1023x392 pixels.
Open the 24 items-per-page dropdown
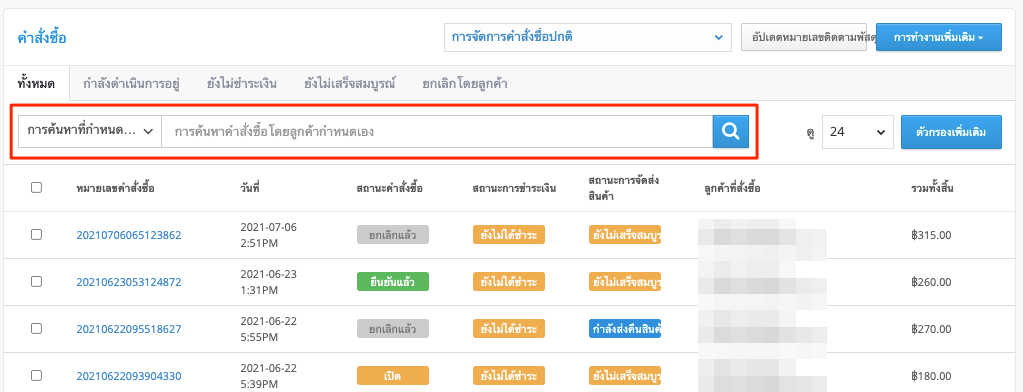(x=857, y=132)
